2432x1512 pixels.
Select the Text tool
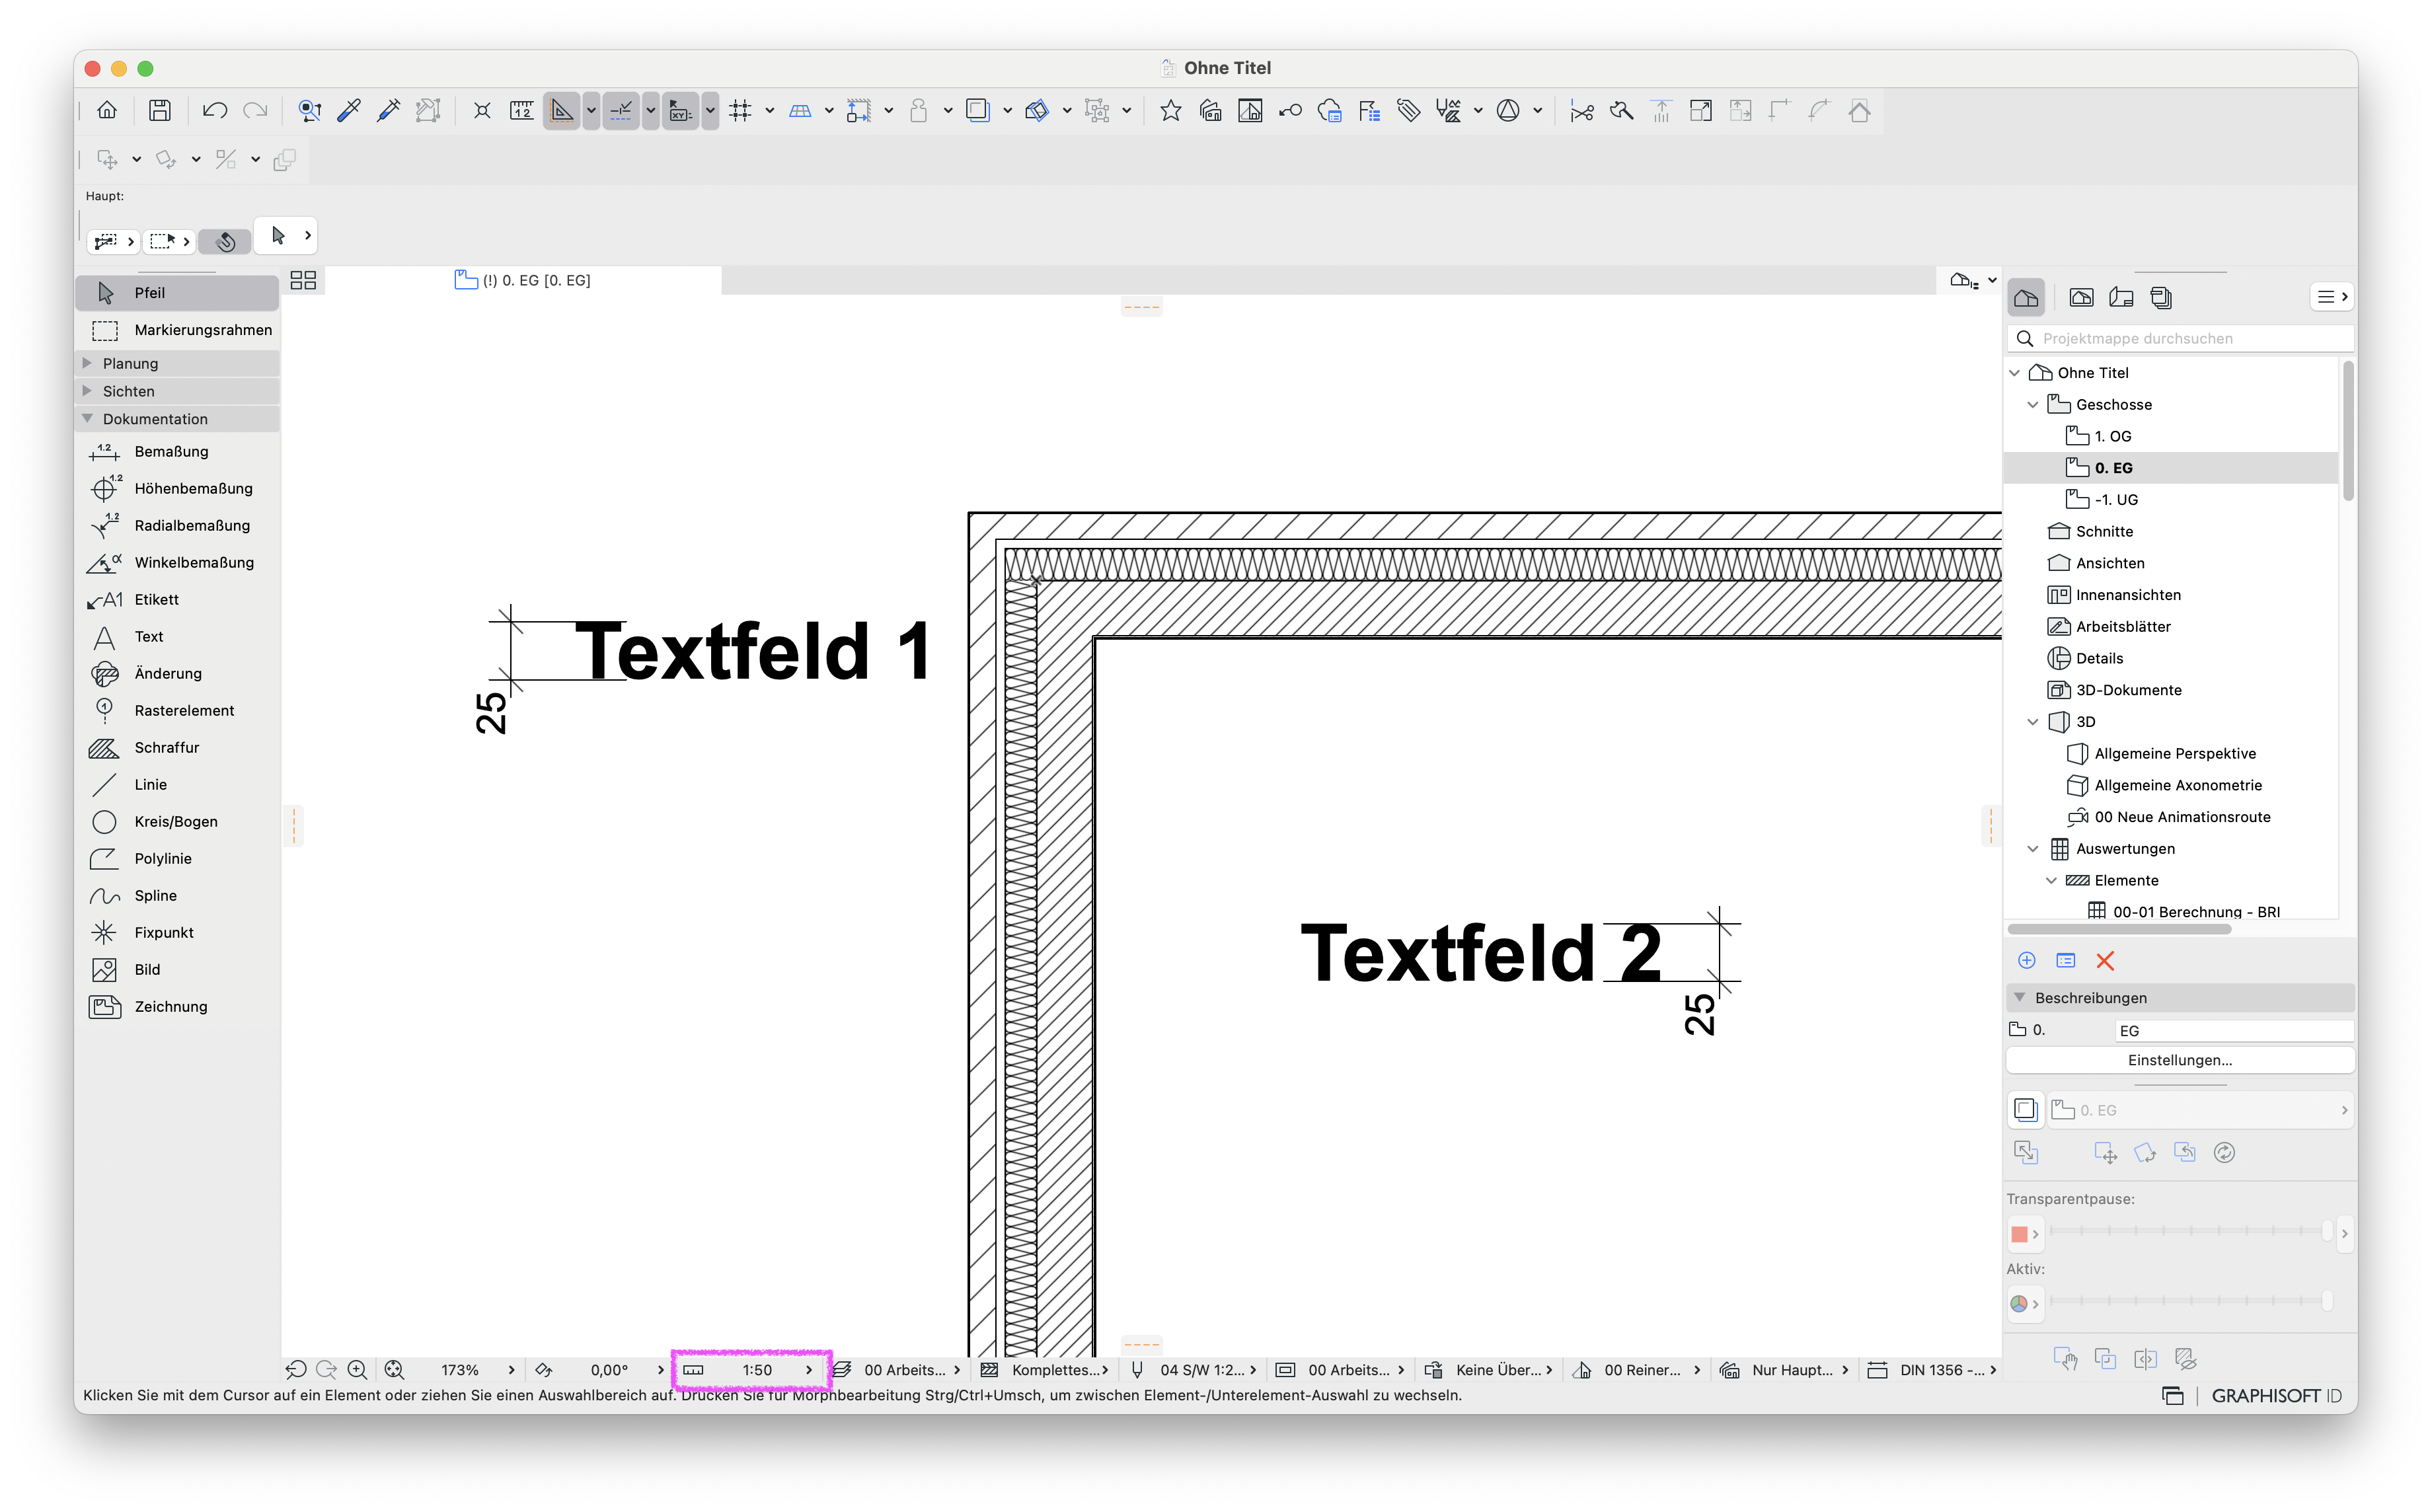(178, 637)
